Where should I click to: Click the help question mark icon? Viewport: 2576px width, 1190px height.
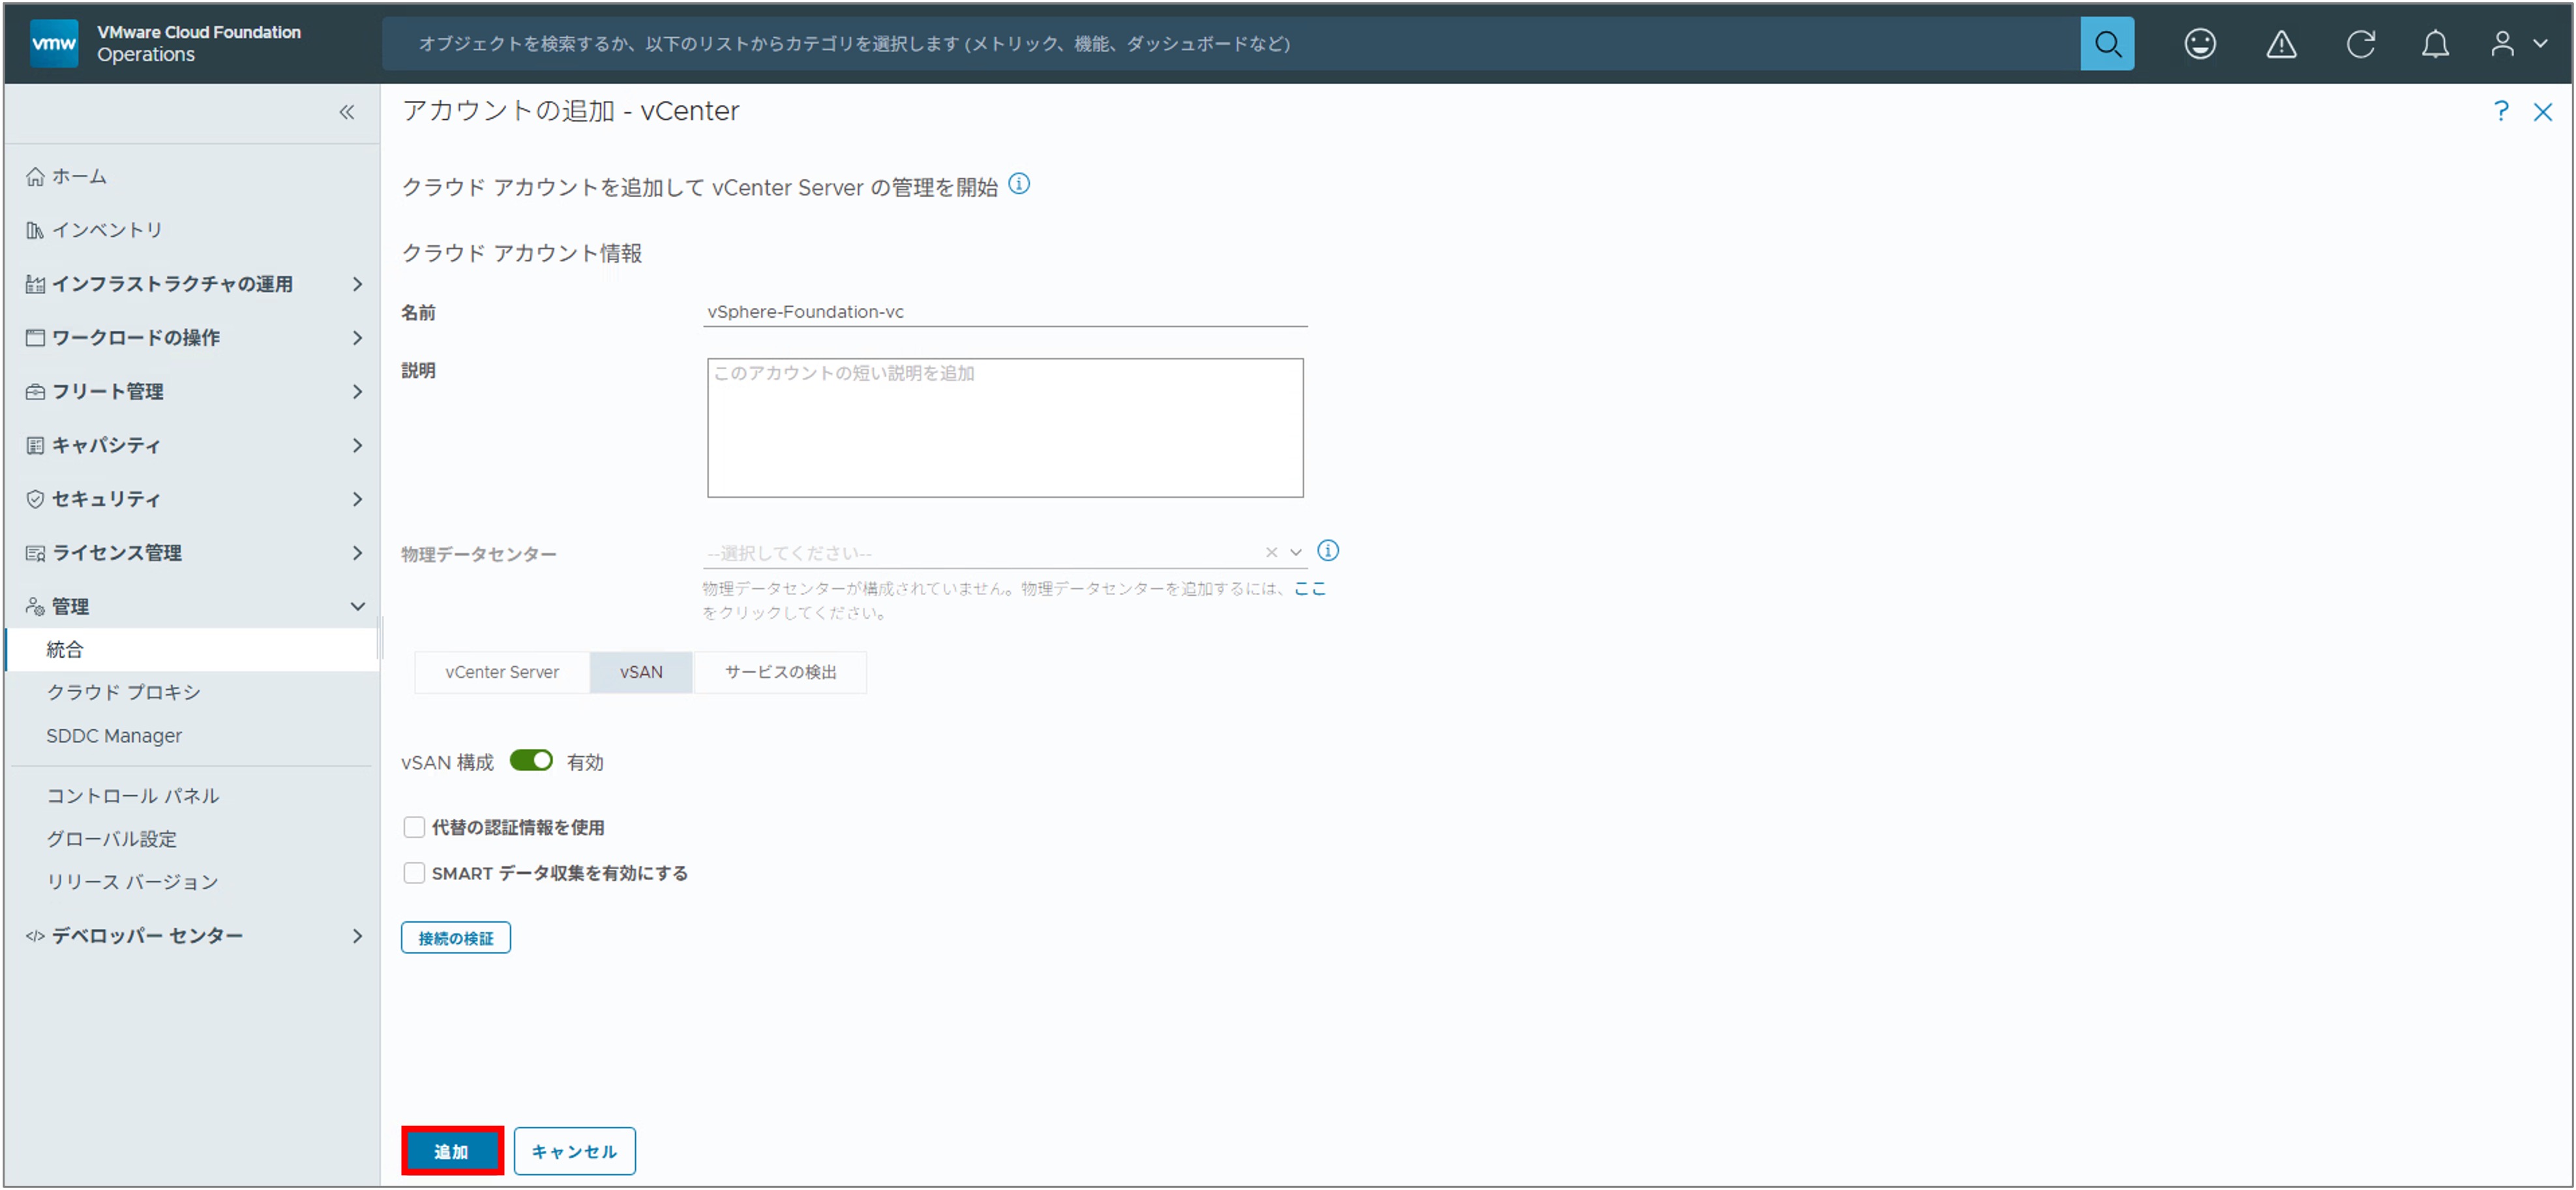click(2500, 111)
